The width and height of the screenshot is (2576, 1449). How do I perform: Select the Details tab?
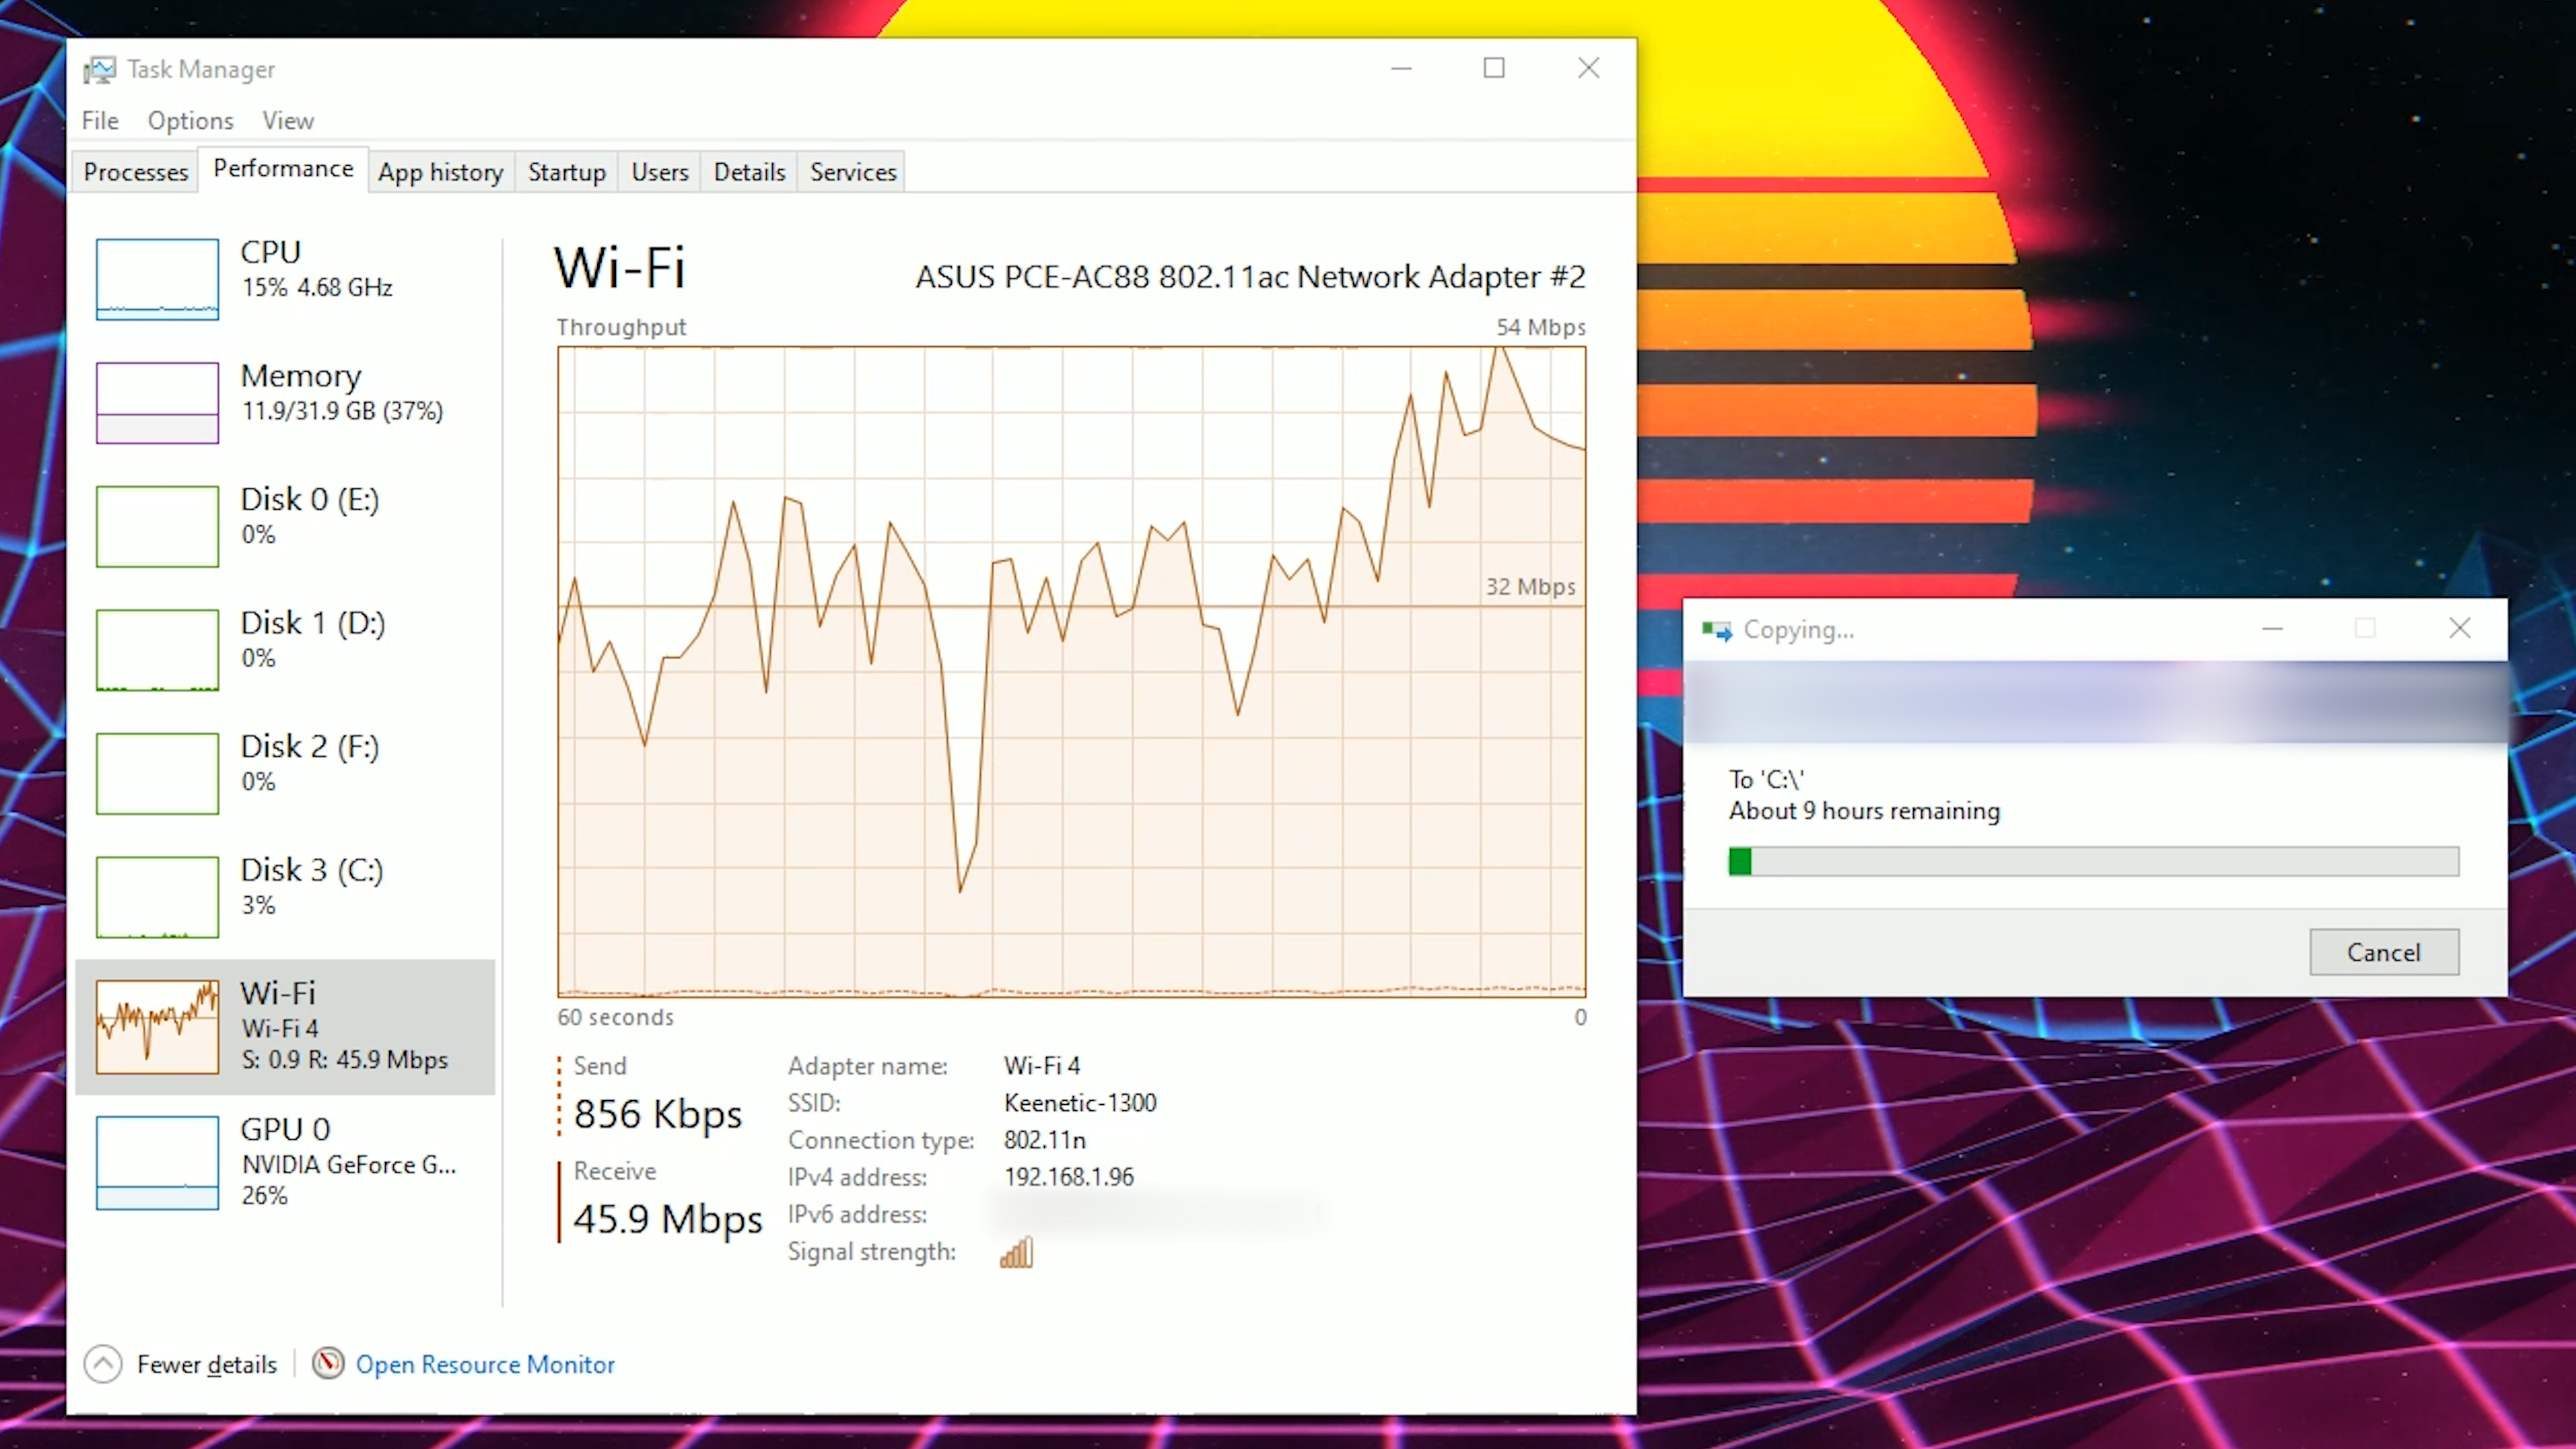pos(749,172)
